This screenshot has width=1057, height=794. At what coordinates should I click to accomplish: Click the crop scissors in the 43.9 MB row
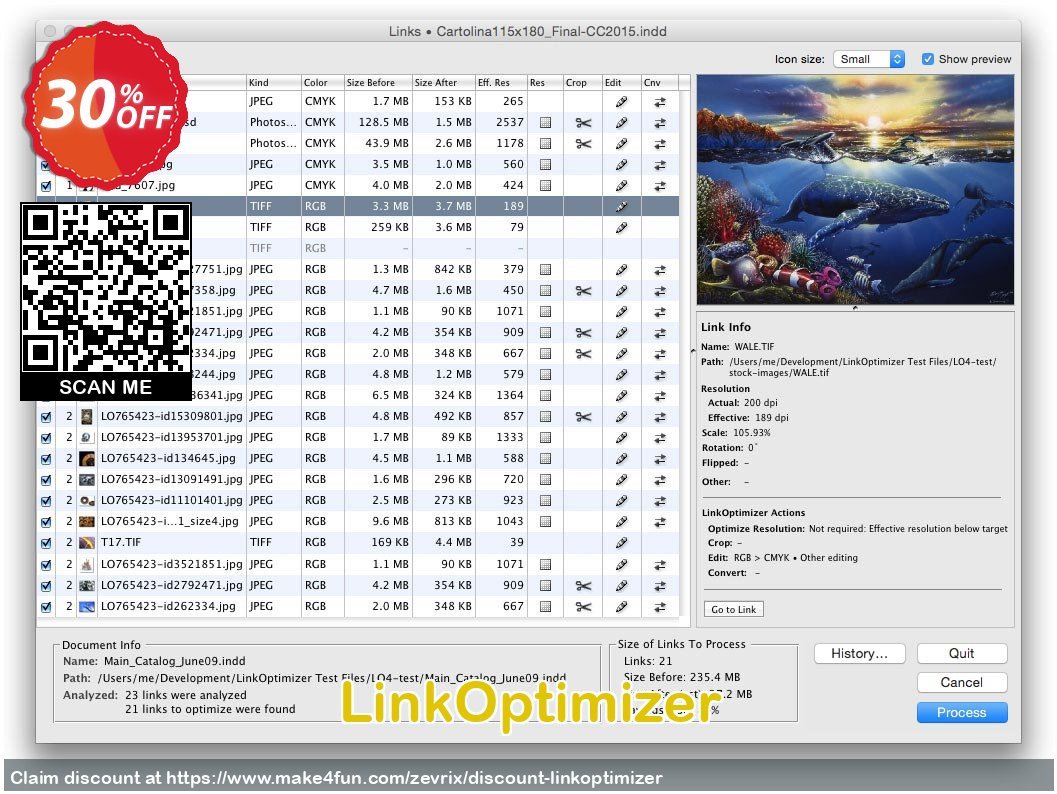(583, 144)
